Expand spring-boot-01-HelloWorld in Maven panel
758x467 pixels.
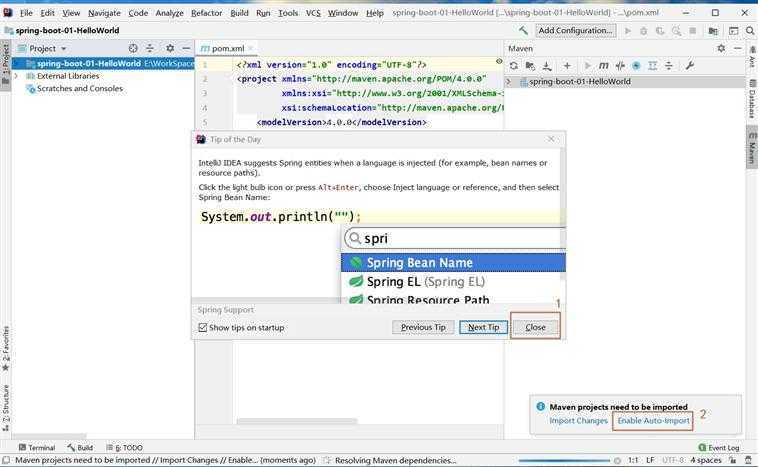coord(509,82)
